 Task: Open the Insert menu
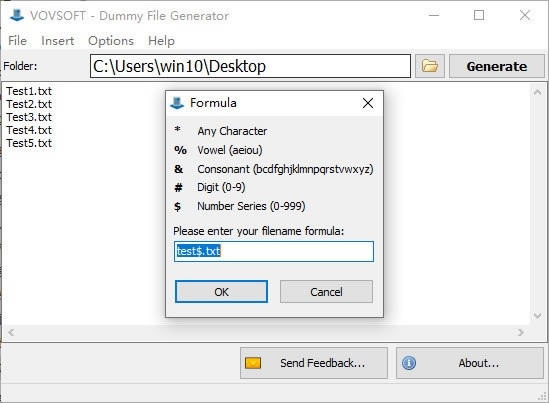[x=57, y=41]
